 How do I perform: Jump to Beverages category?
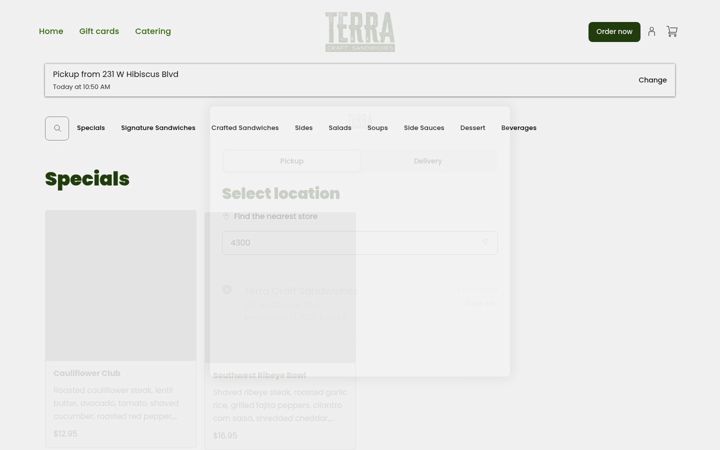click(518, 128)
